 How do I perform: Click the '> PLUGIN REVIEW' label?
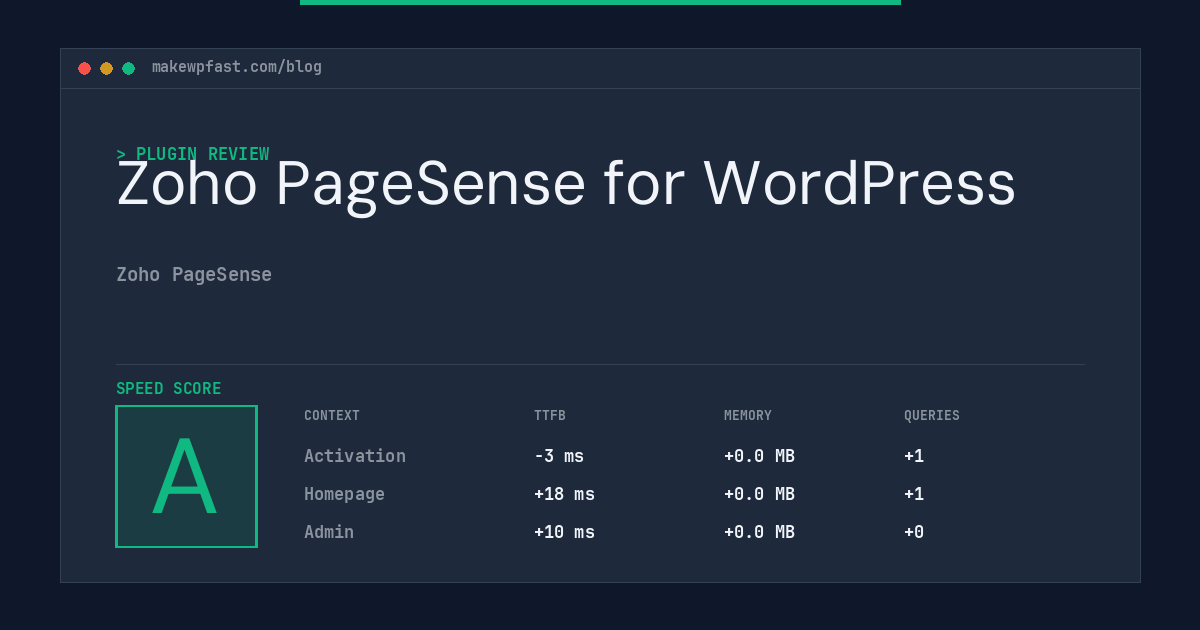coord(193,154)
